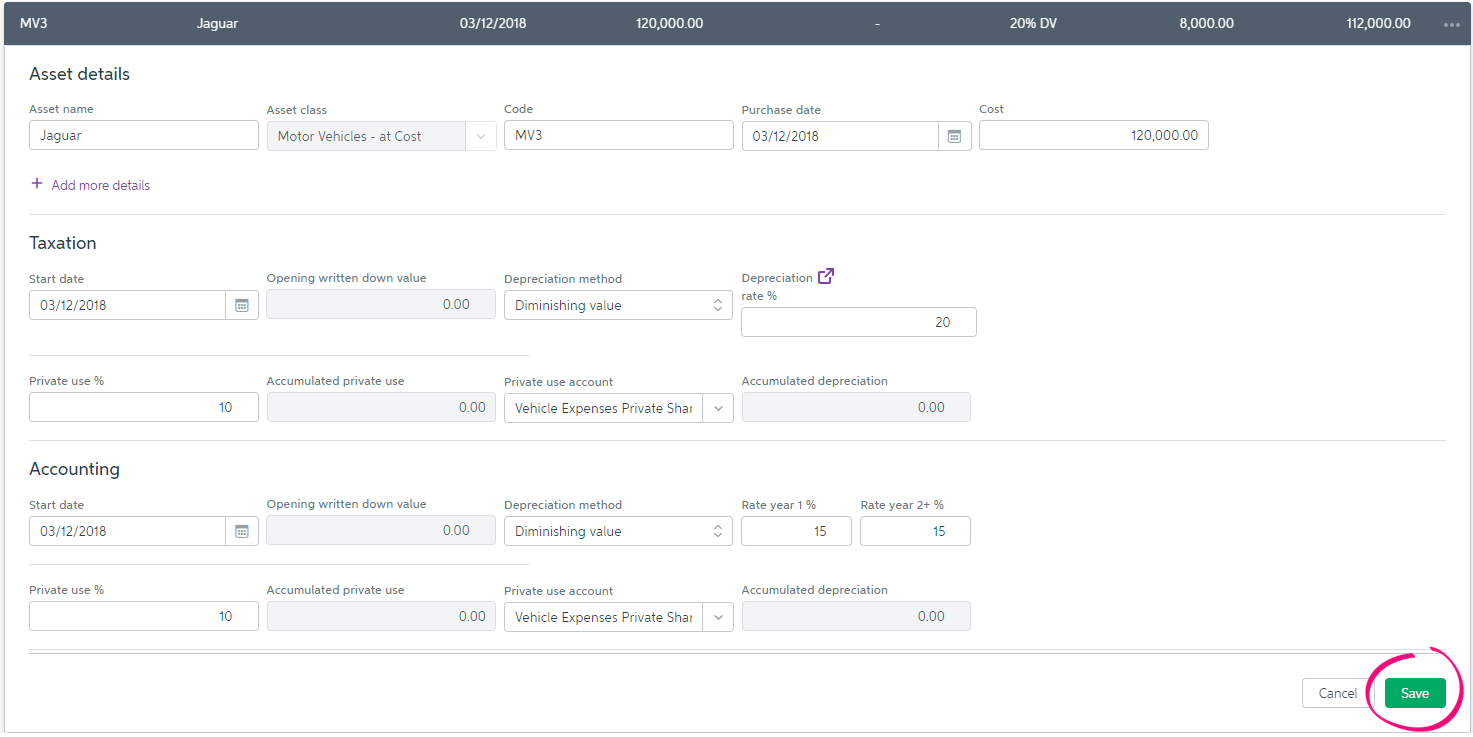The image size is (1473, 737).
Task: Edit the Rate year 1 % field
Action: pyautogui.click(x=796, y=531)
